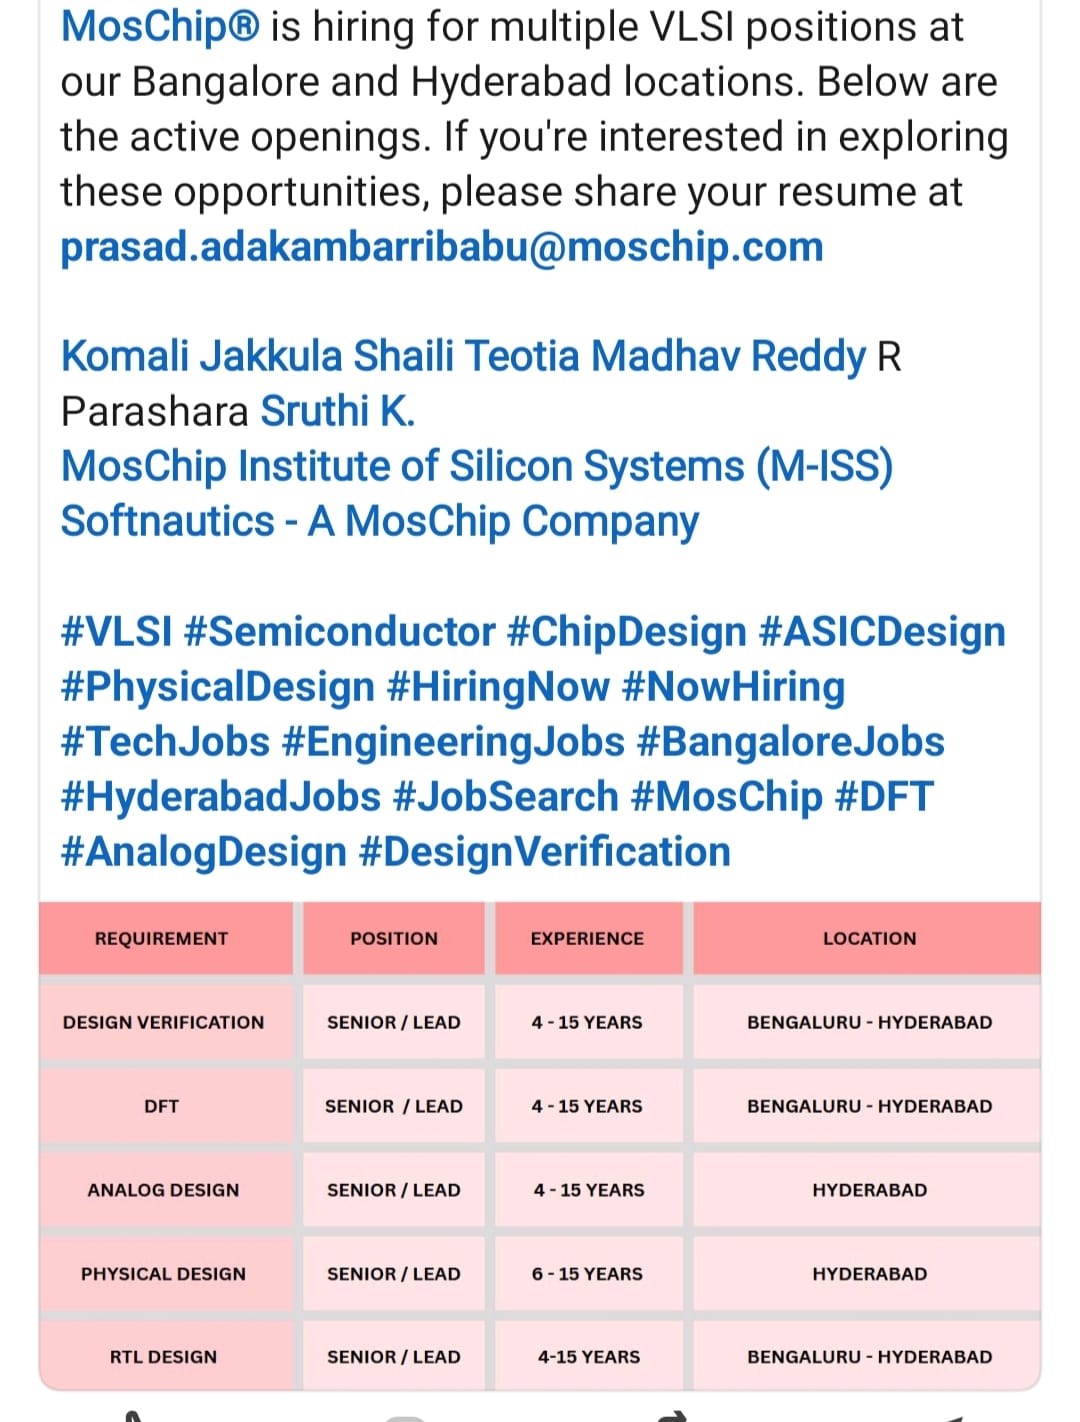Tap the #Semiconductor hashtag
1080x1422 pixels.
click(x=340, y=632)
